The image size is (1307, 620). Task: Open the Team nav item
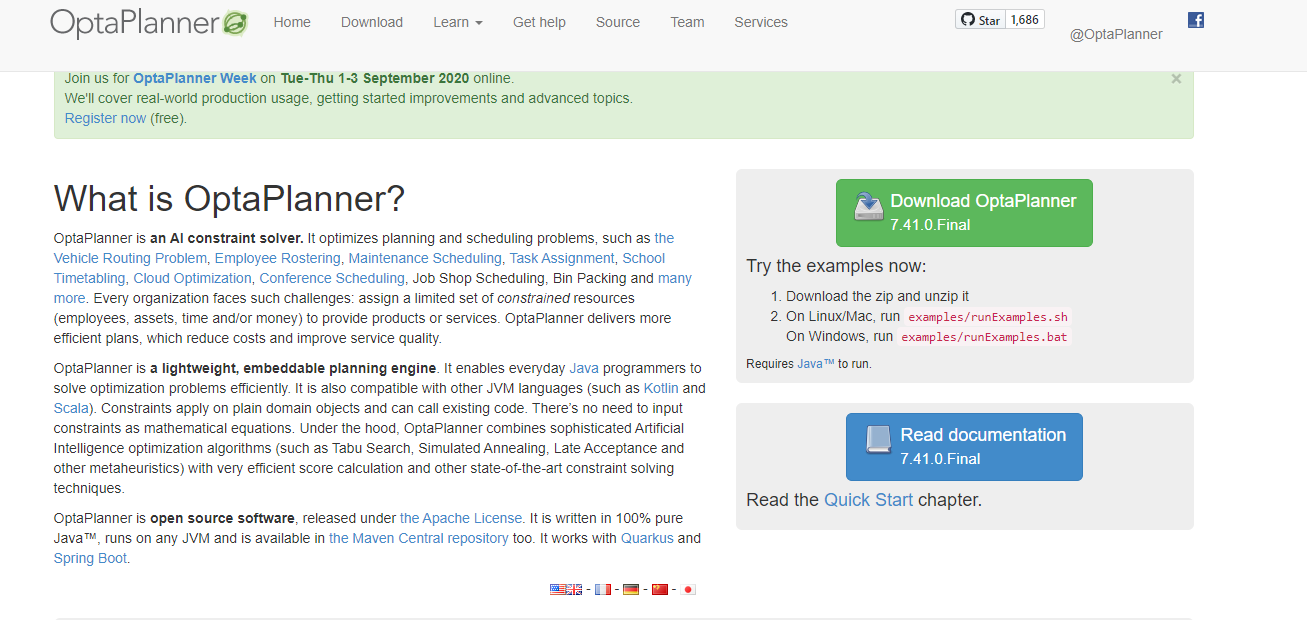click(687, 22)
